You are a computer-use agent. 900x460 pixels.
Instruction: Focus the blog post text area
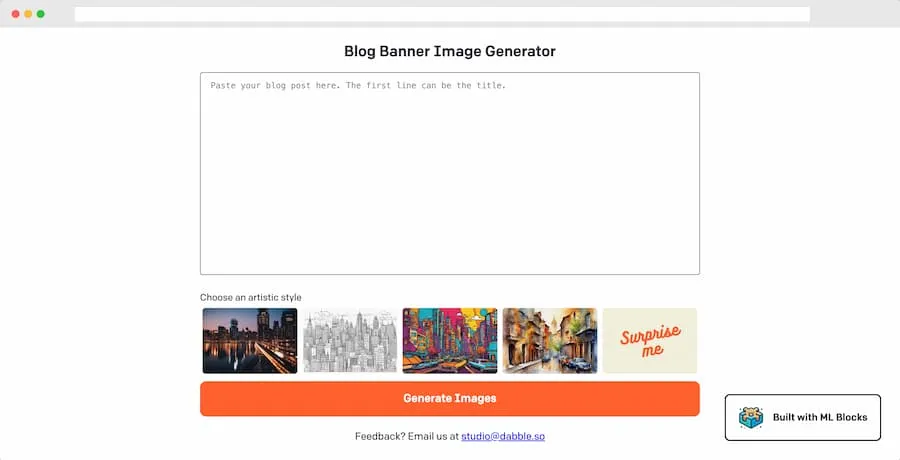click(x=450, y=173)
